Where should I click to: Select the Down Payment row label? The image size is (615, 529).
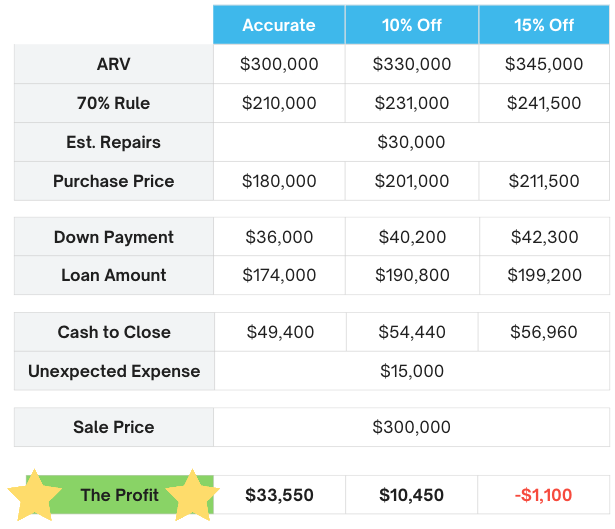(x=113, y=237)
